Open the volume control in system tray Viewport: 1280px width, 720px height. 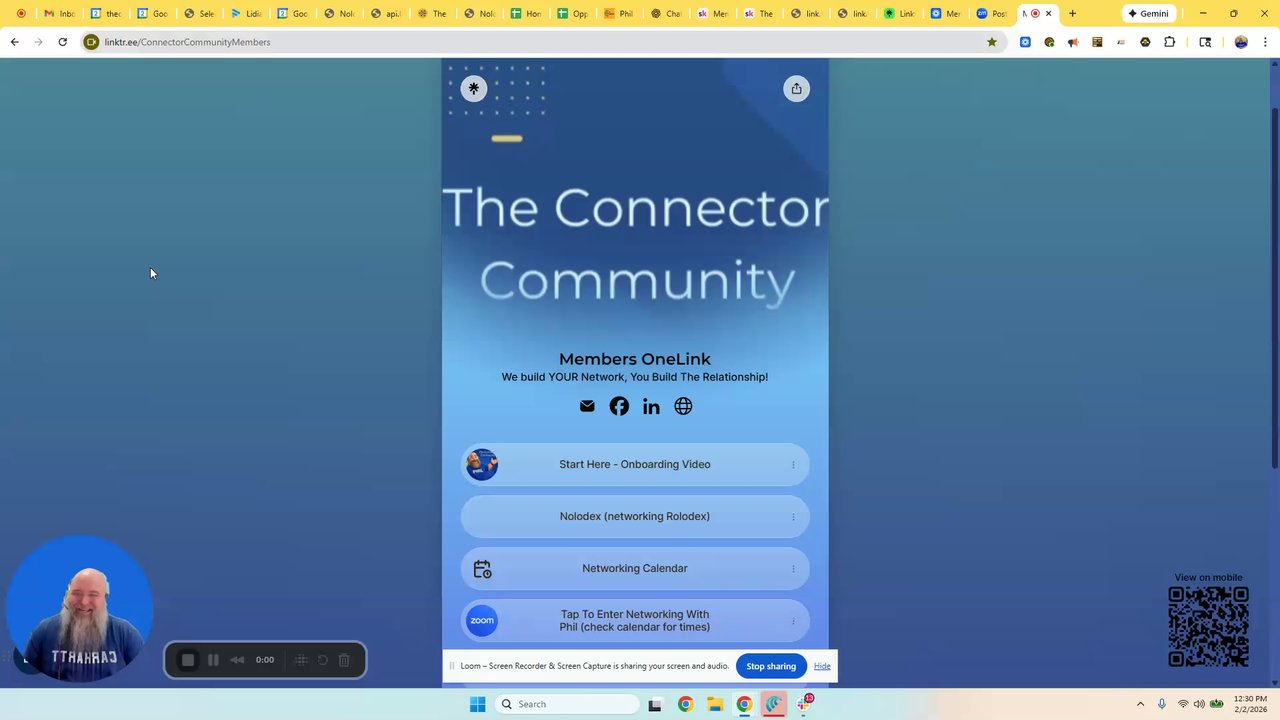point(1199,704)
